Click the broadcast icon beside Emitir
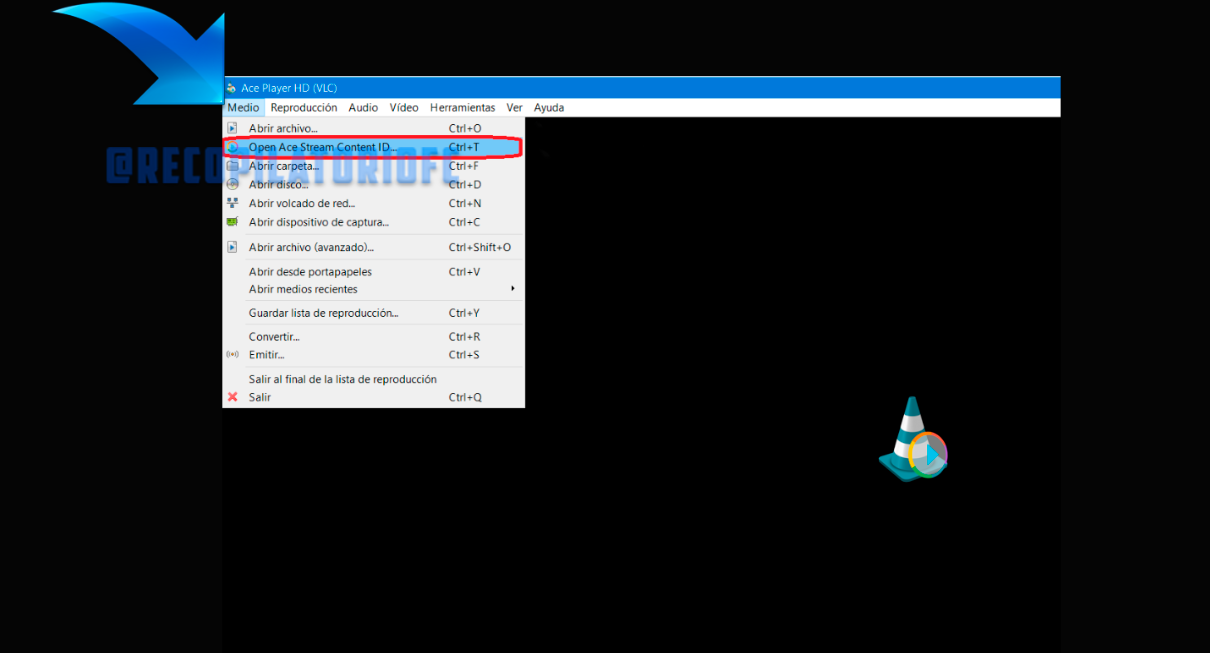 click(233, 355)
